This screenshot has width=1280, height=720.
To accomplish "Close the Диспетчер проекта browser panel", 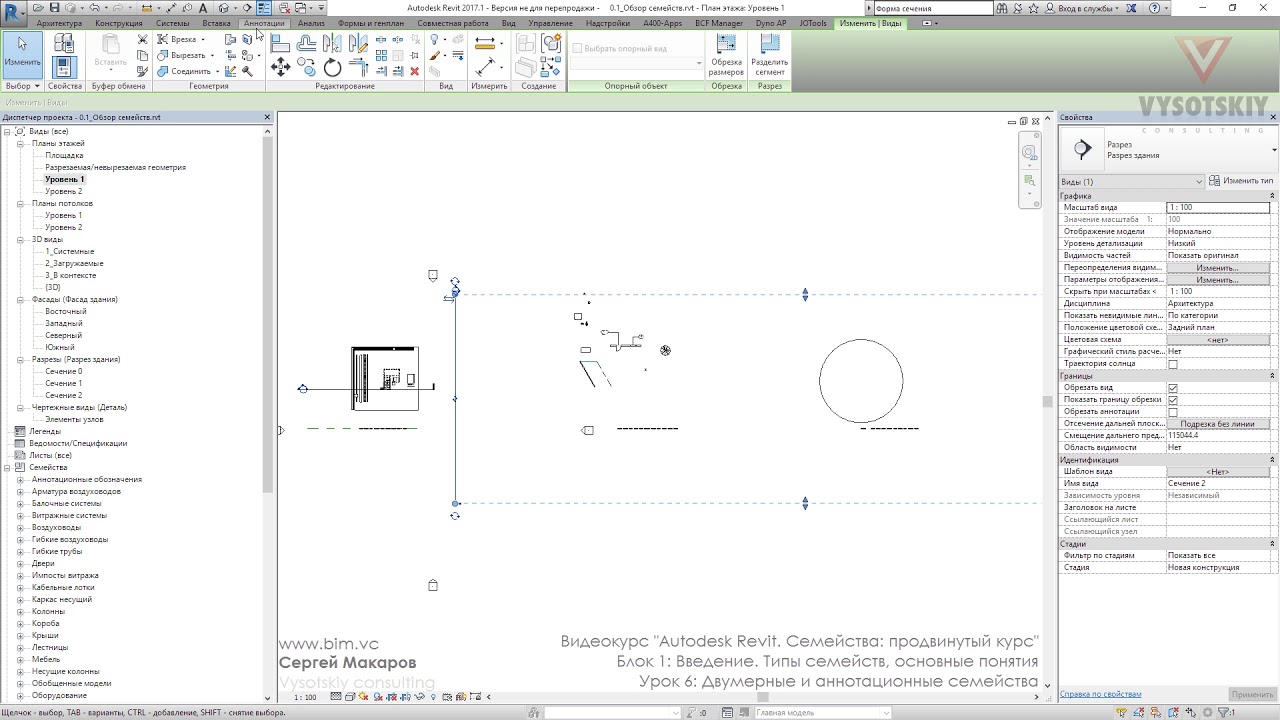I will (267, 118).
